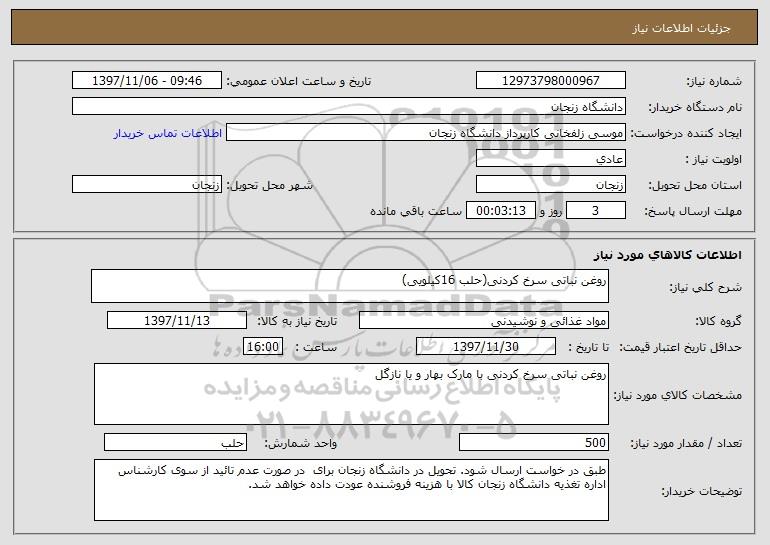Click the label تعداد / مقدار مورد نیاز

point(686,443)
